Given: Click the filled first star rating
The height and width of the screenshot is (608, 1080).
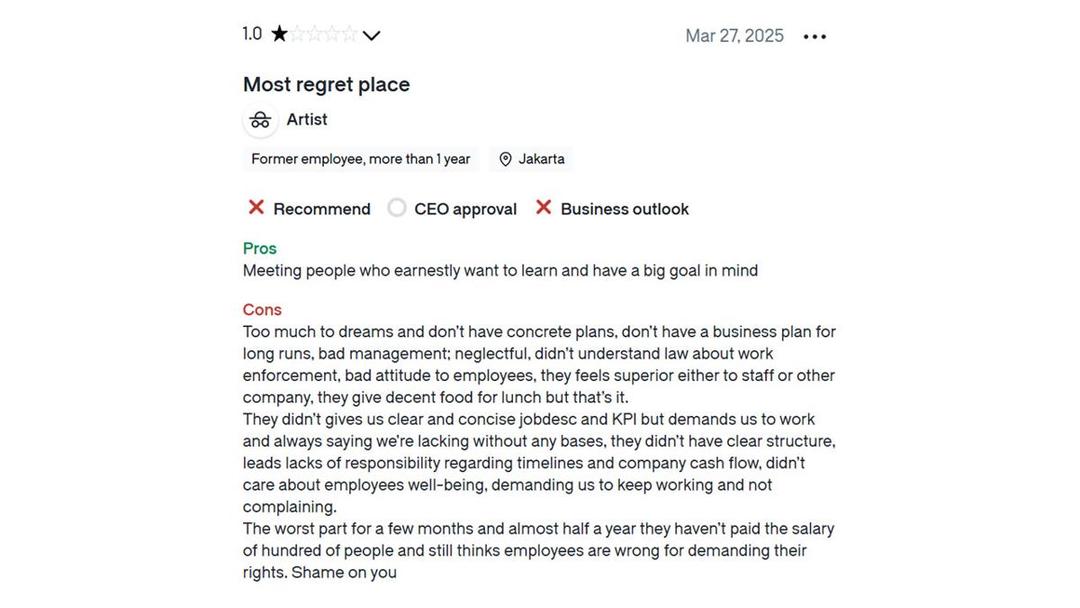Looking at the screenshot, I should pyautogui.click(x=279, y=34).
